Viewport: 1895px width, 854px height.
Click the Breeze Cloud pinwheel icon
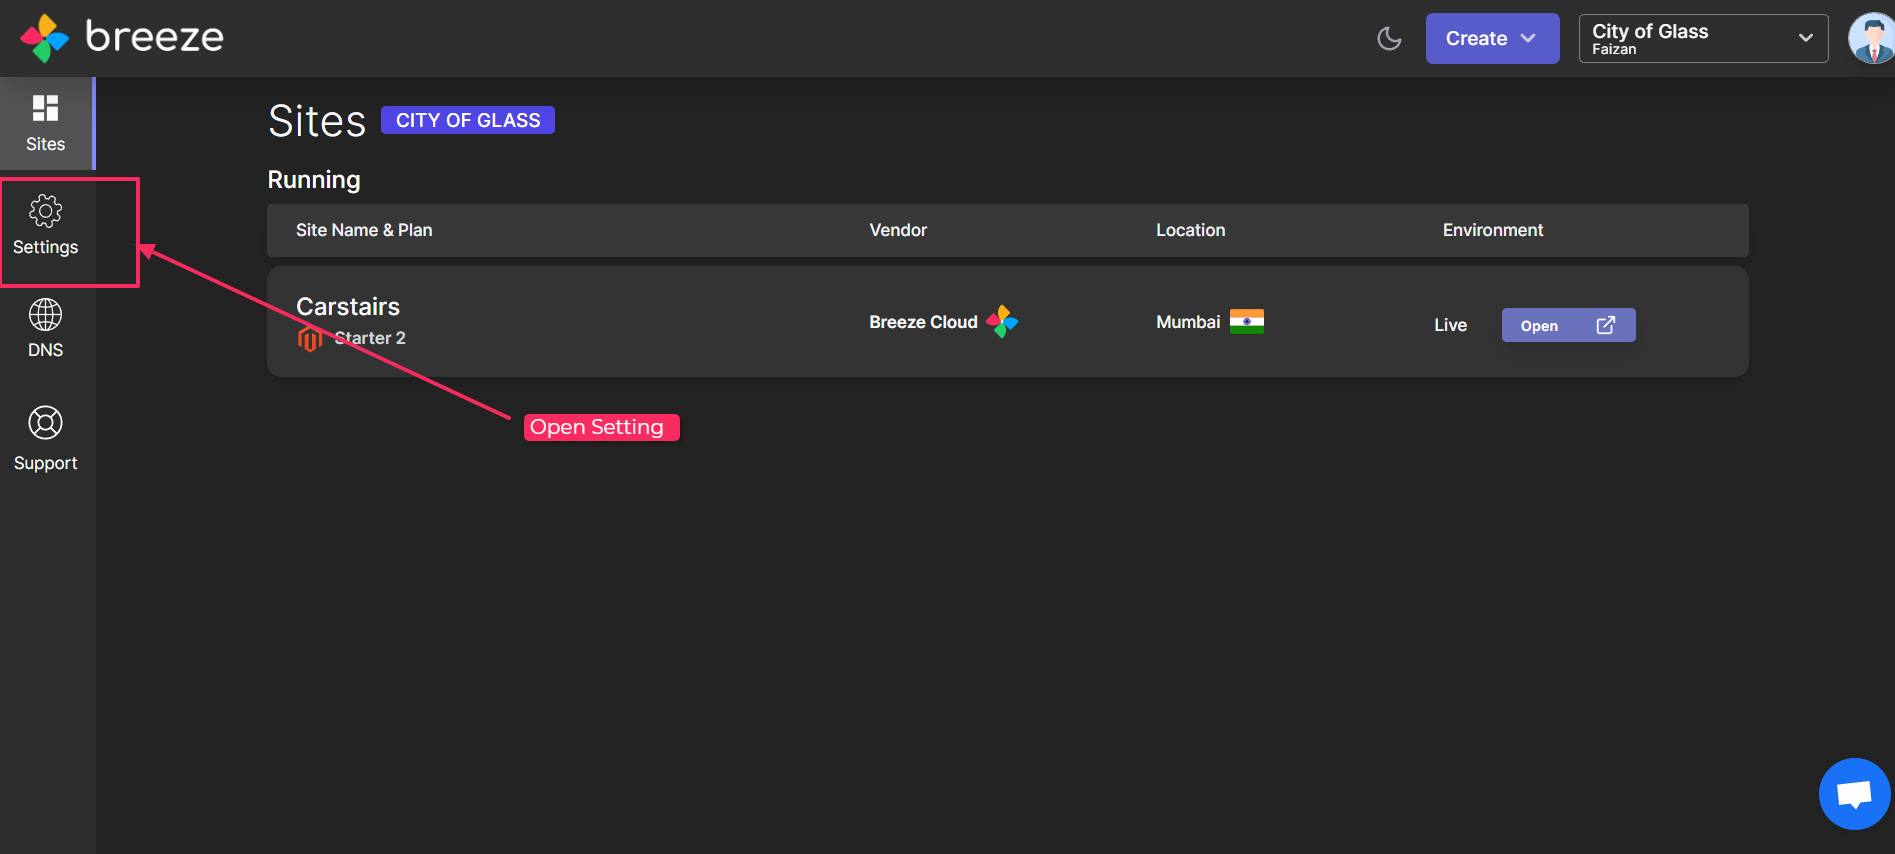(x=1002, y=321)
